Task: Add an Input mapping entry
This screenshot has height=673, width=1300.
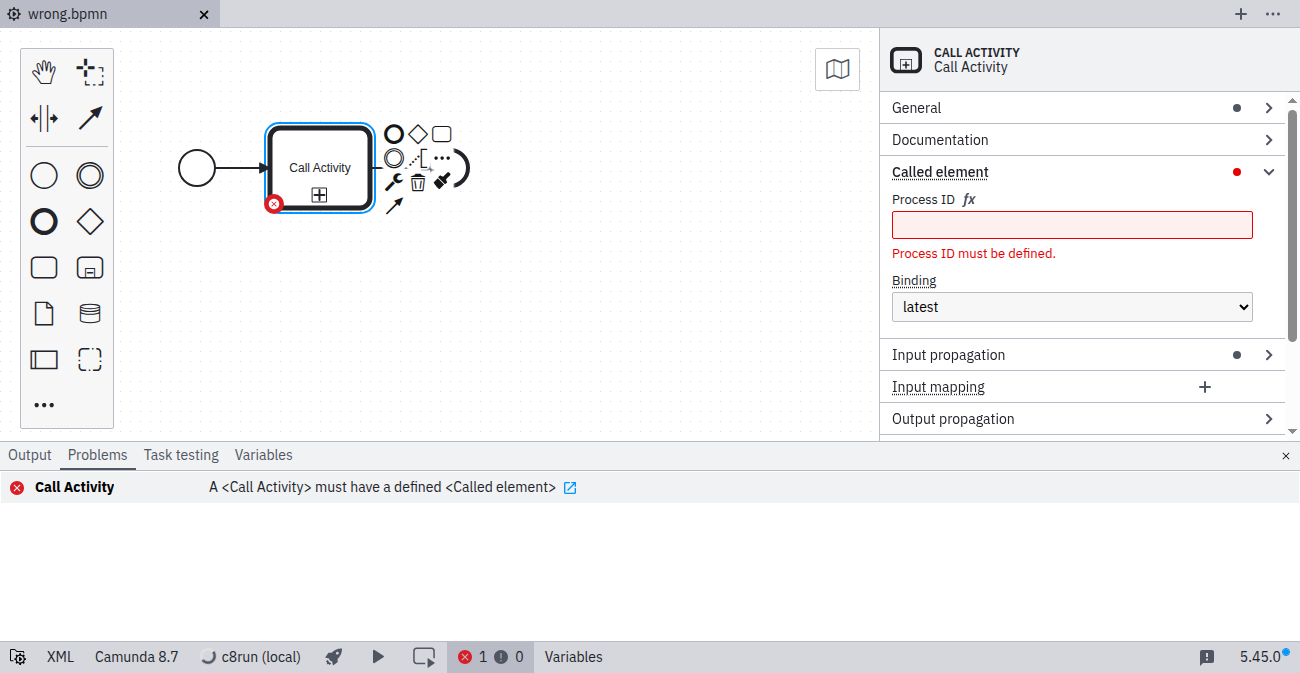Action: [x=1205, y=387]
